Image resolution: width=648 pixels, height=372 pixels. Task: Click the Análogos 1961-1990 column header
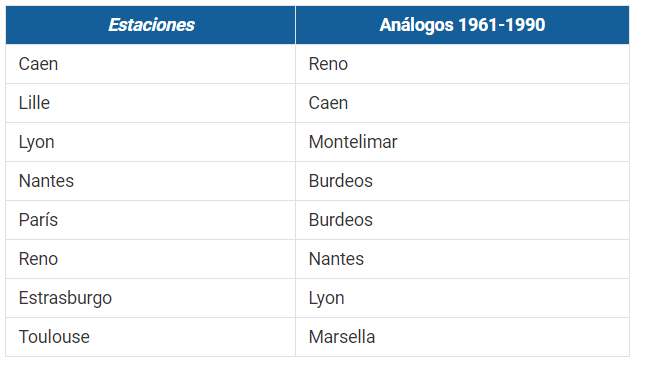coord(462,25)
